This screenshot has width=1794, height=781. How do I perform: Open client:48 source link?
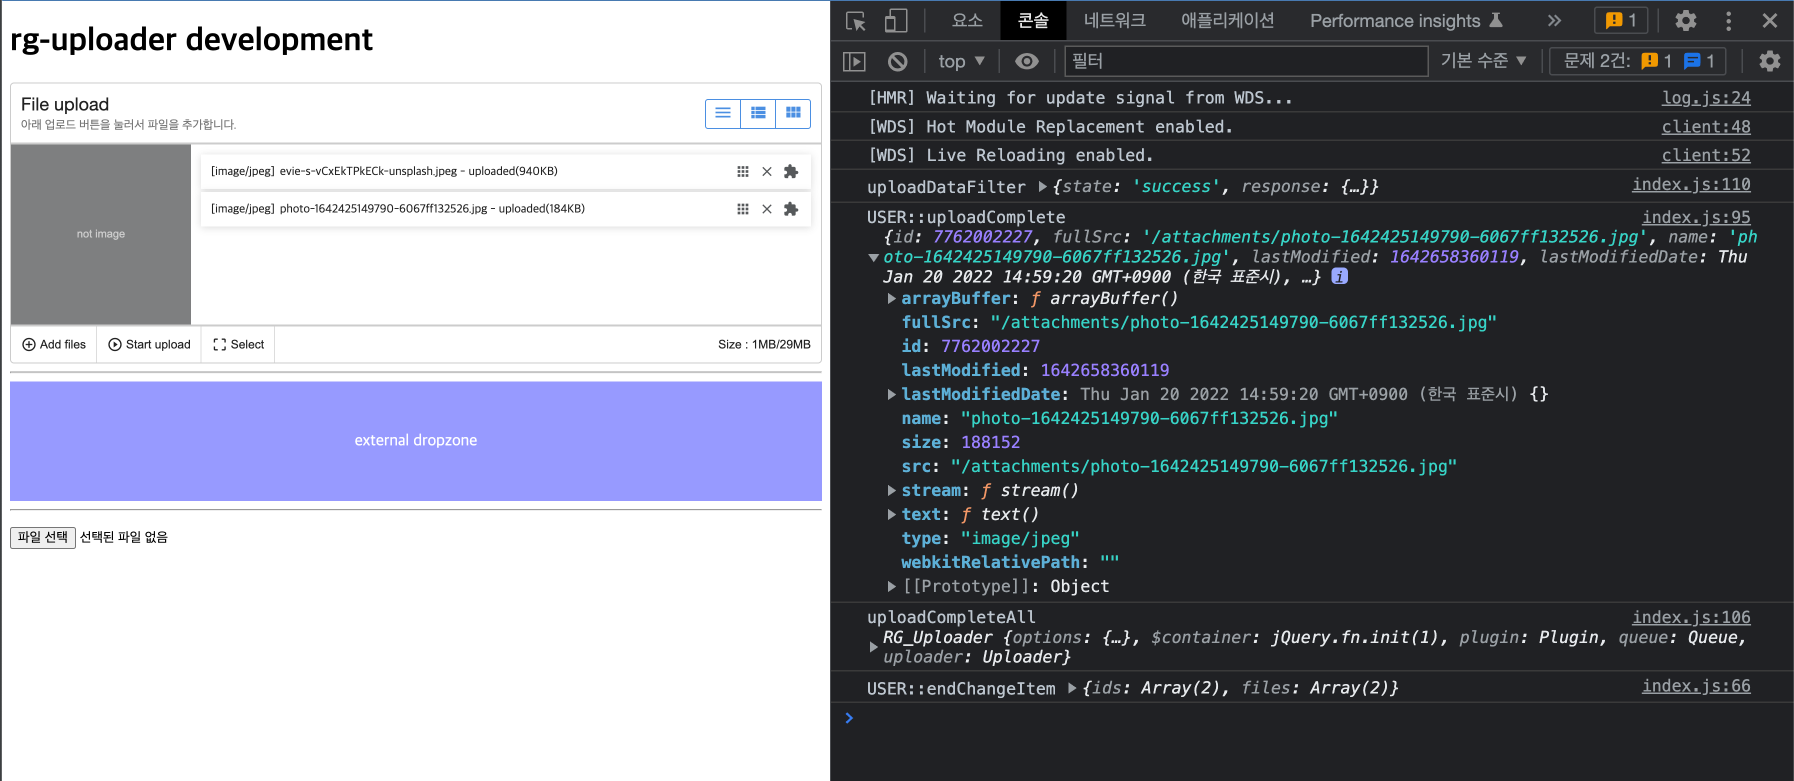[1706, 127]
